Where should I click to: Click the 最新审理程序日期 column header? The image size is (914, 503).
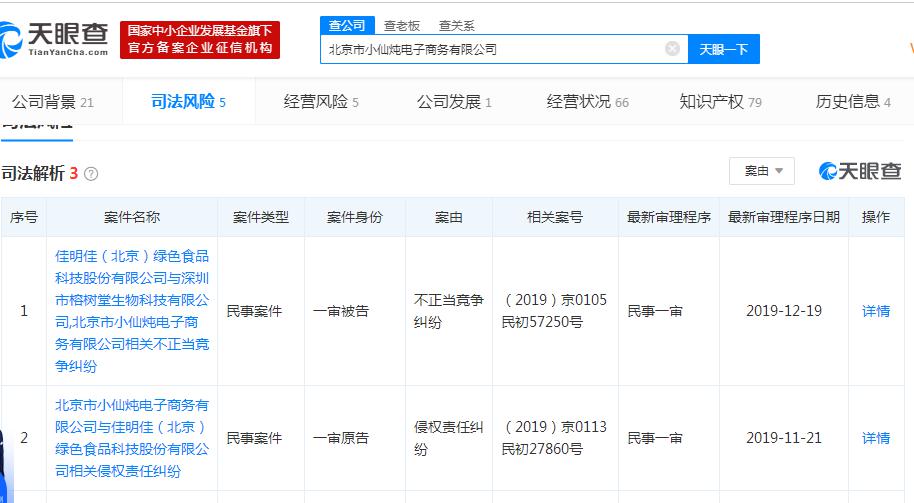click(783, 217)
